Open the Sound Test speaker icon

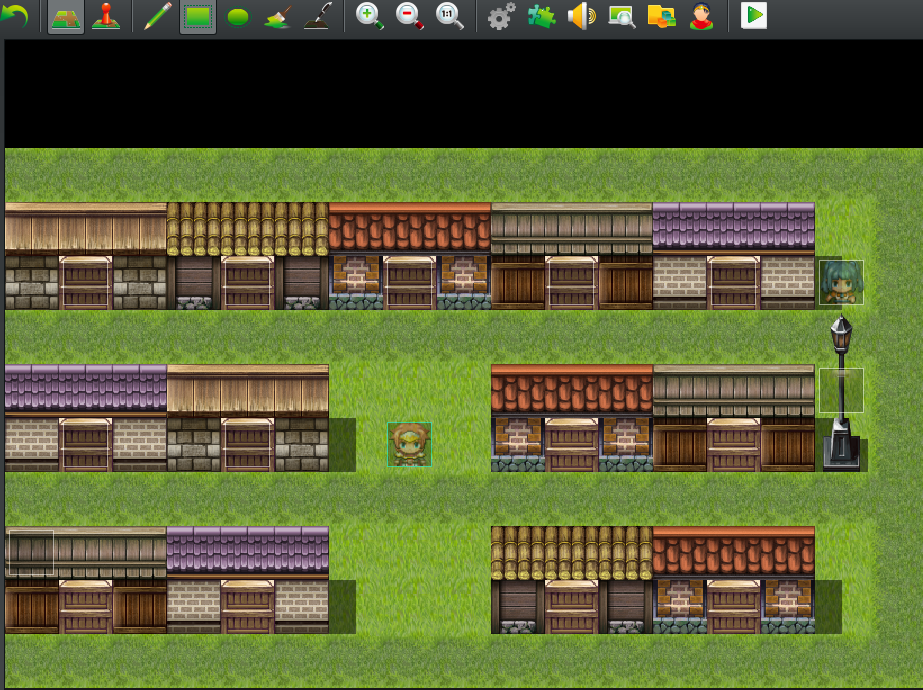582,16
